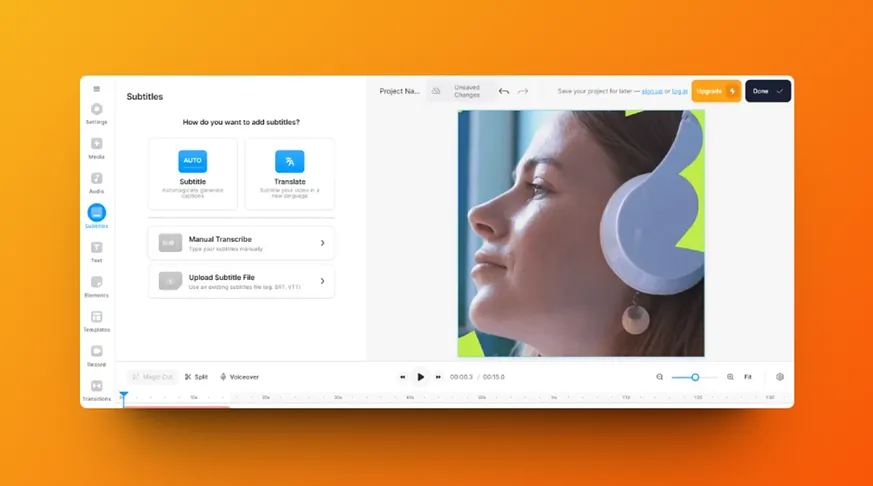873x486 pixels.
Task: Click the Unsaved Changes cloud status
Action: coord(458,91)
